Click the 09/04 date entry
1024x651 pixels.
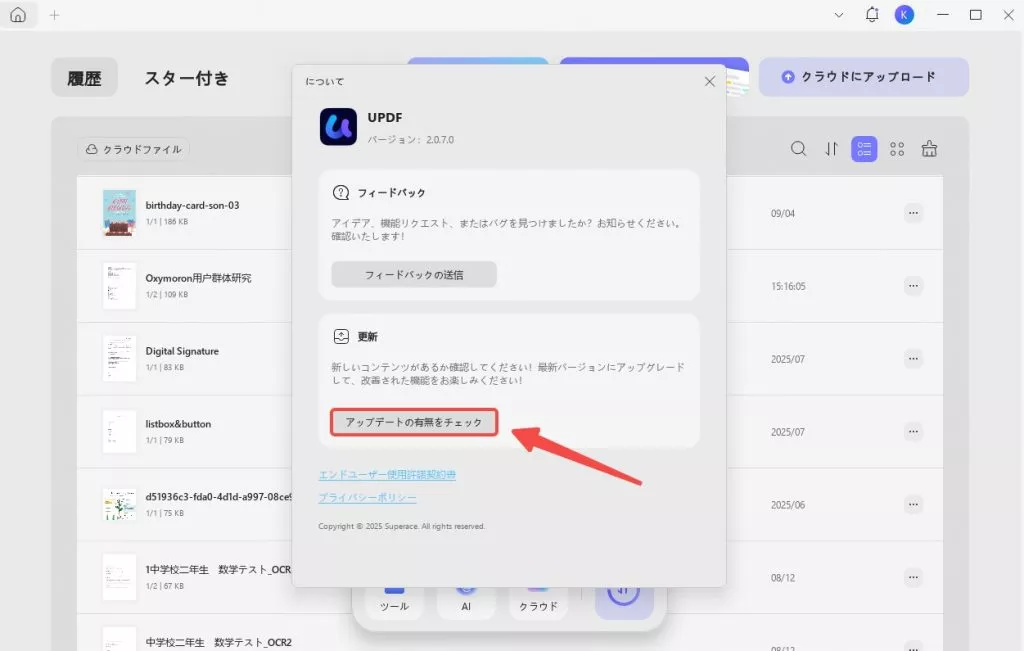point(782,214)
